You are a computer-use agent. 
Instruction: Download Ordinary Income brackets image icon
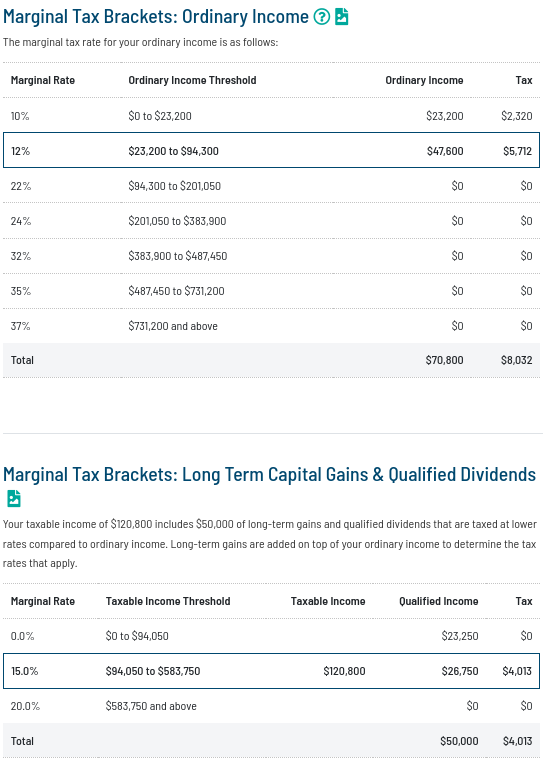[342, 17]
